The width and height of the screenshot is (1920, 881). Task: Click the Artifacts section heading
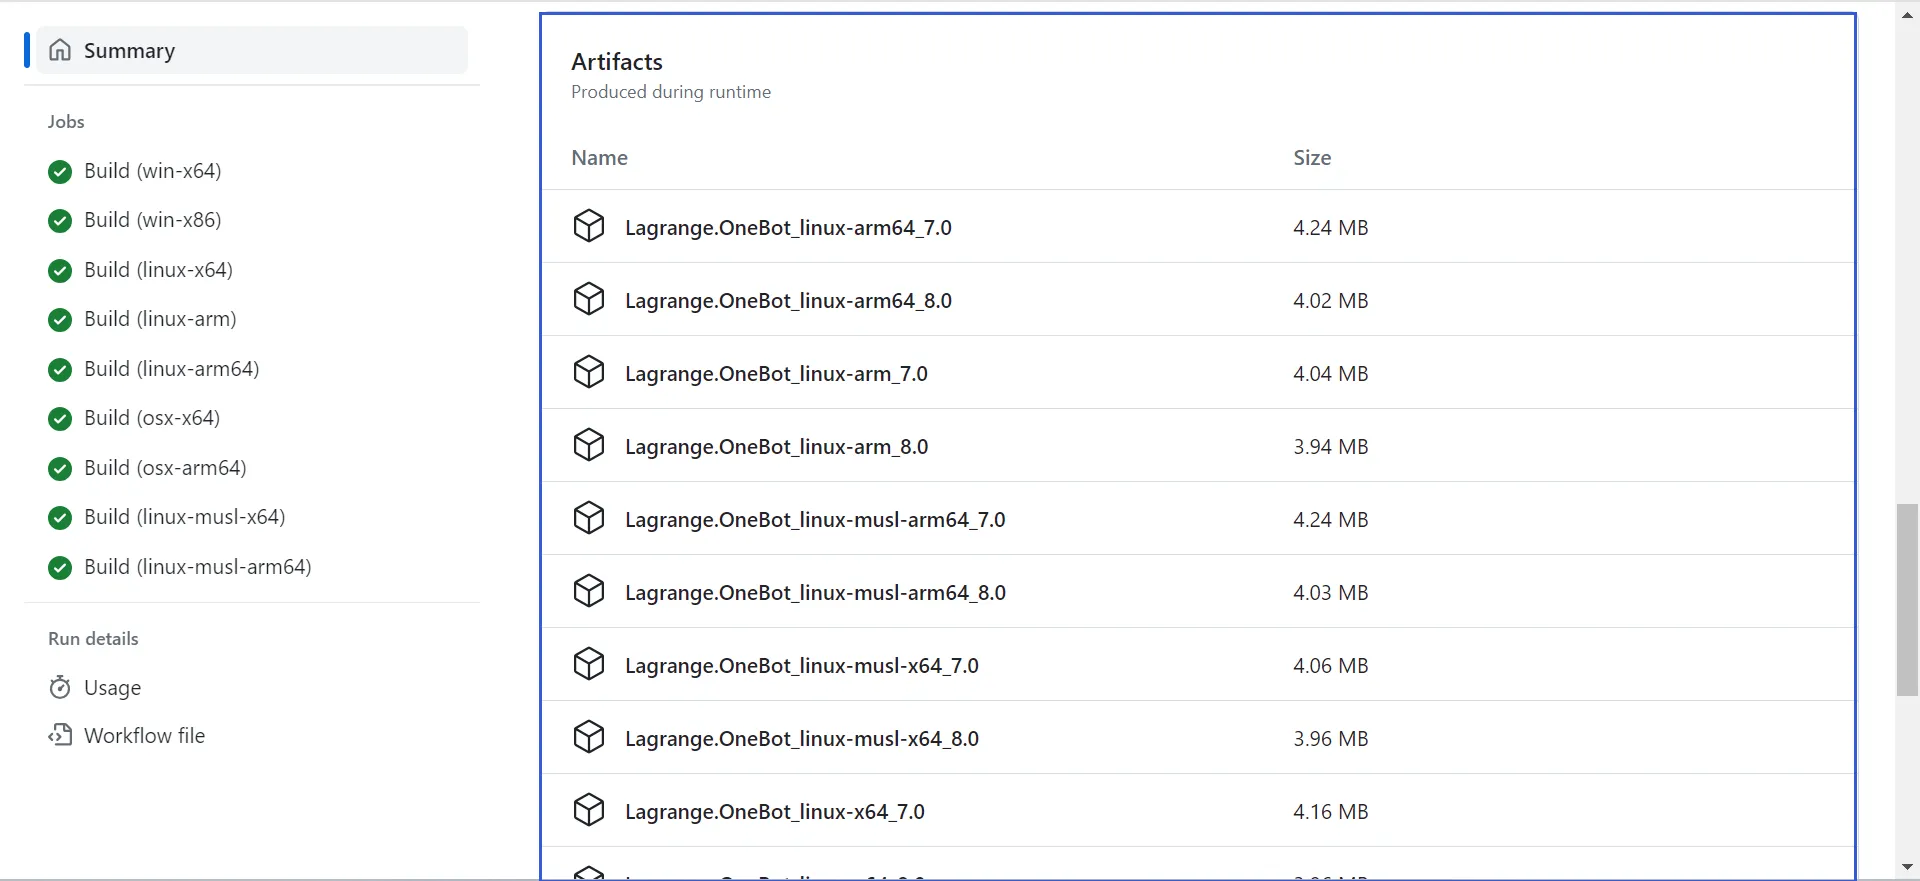click(x=617, y=62)
